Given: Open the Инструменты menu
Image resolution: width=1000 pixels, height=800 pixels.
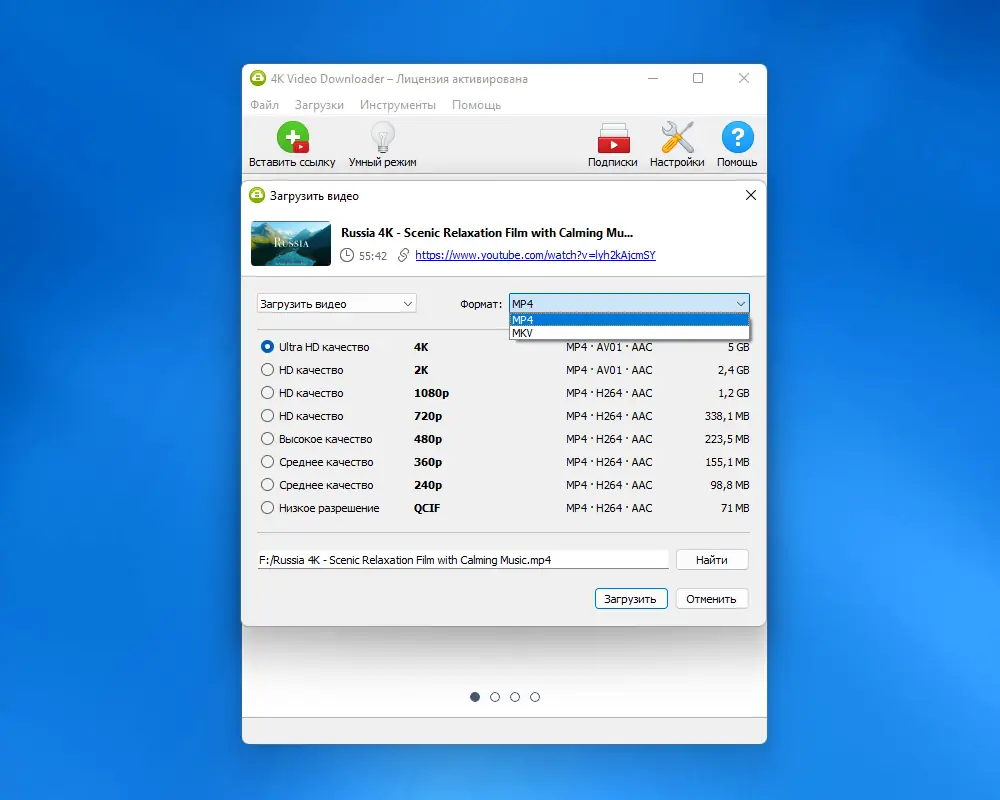Looking at the screenshot, I should (397, 105).
